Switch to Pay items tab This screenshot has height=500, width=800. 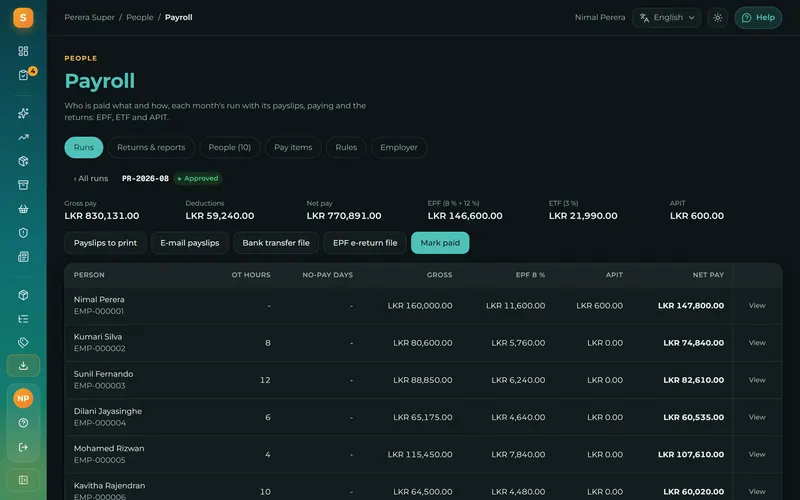293,147
